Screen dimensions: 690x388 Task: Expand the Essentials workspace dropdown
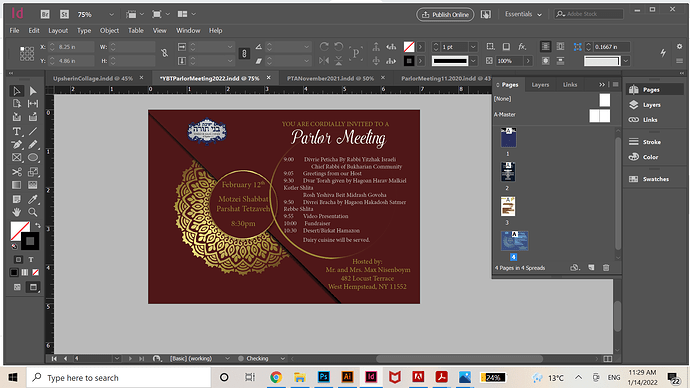point(523,15)
